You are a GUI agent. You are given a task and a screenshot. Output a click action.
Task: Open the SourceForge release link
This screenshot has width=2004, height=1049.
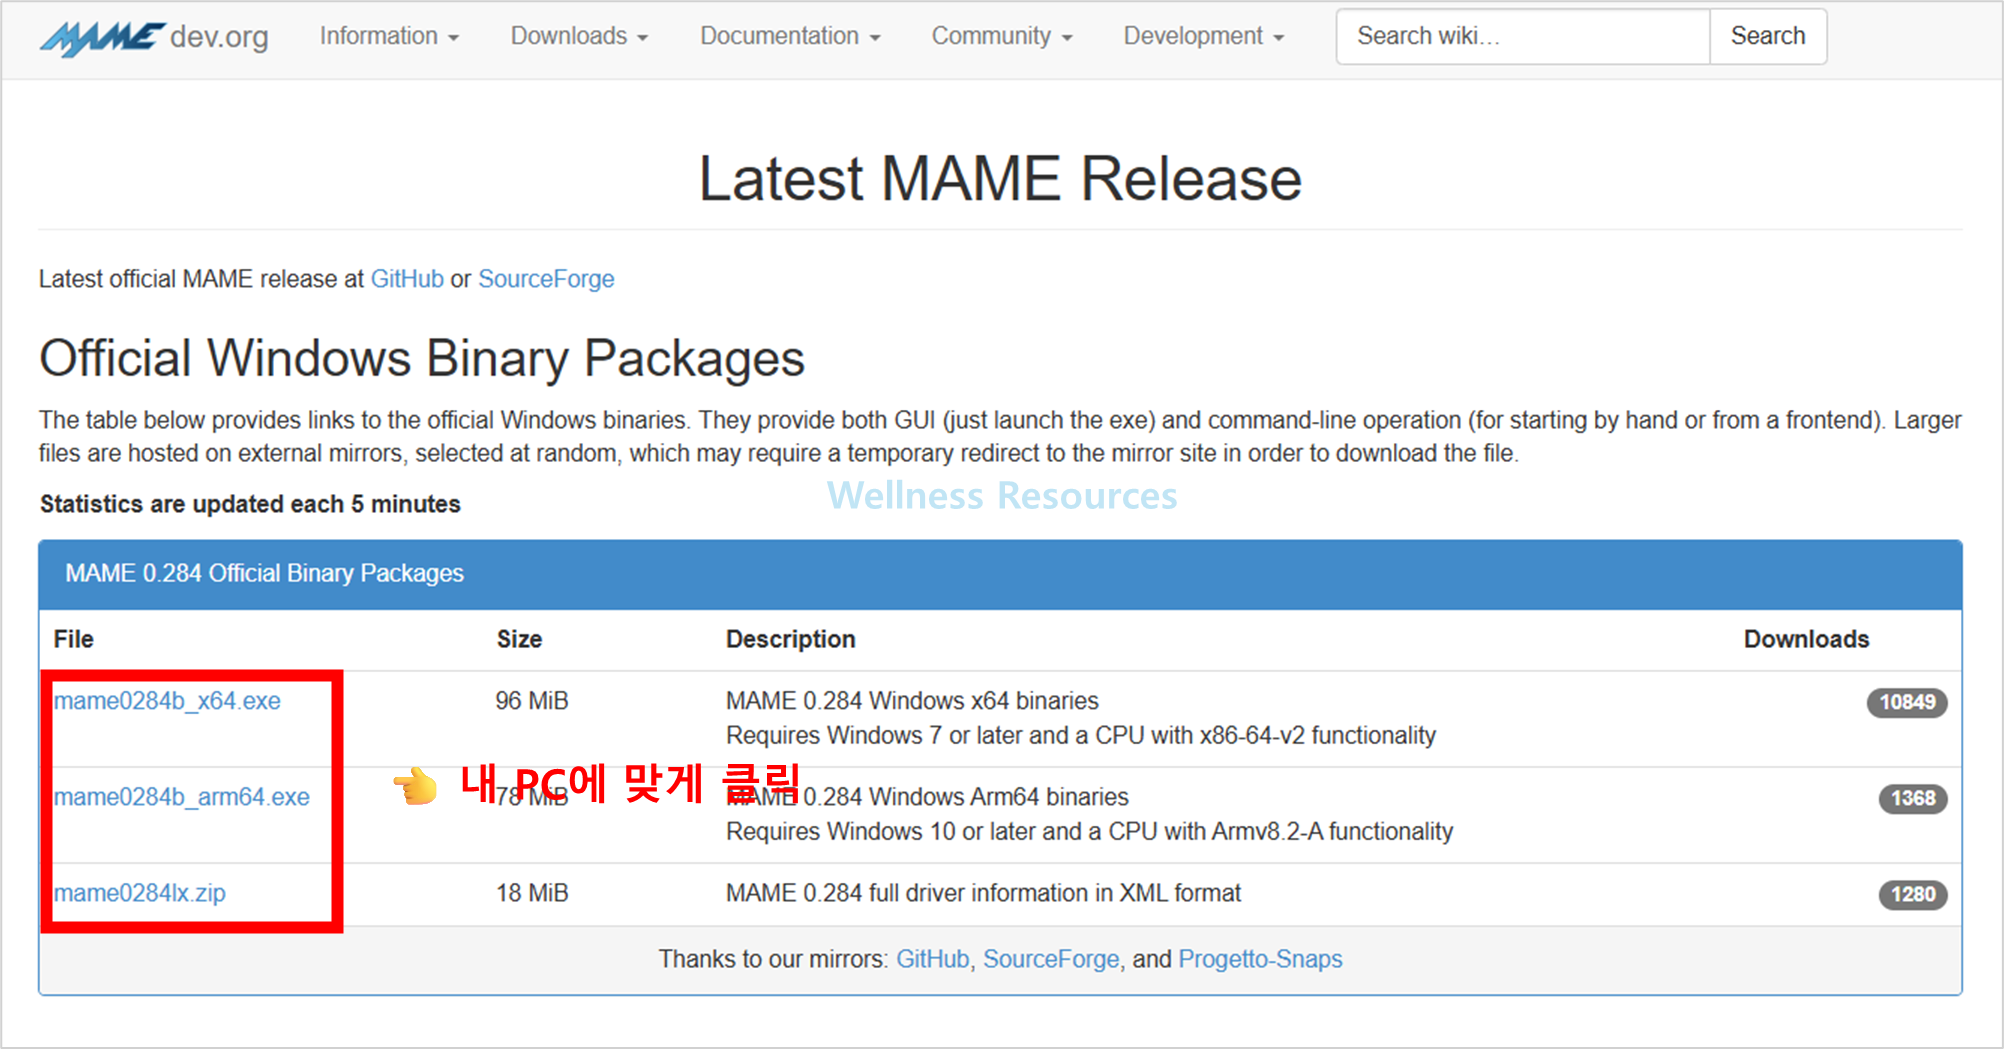(x=546, y=279)
